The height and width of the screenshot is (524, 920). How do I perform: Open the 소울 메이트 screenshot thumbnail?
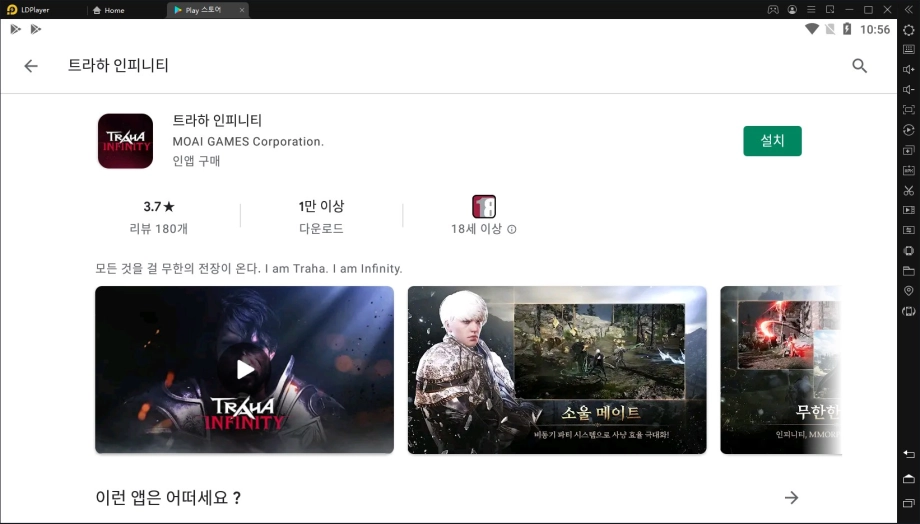point(557,370)
